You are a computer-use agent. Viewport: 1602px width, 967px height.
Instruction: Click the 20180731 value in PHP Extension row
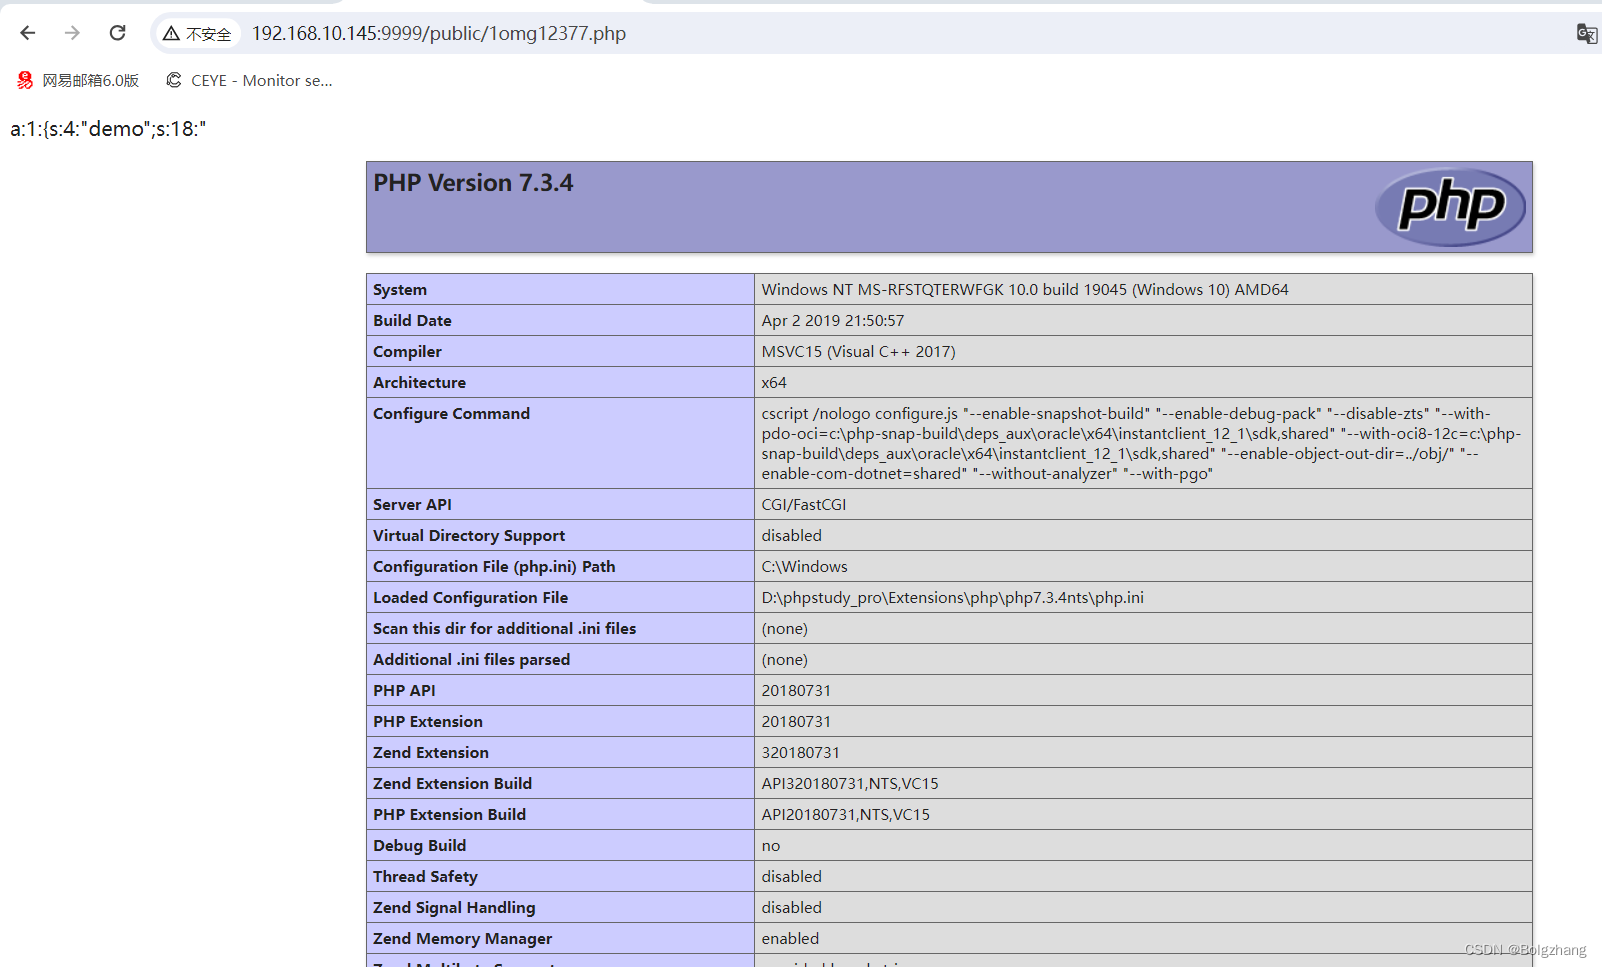796,722
